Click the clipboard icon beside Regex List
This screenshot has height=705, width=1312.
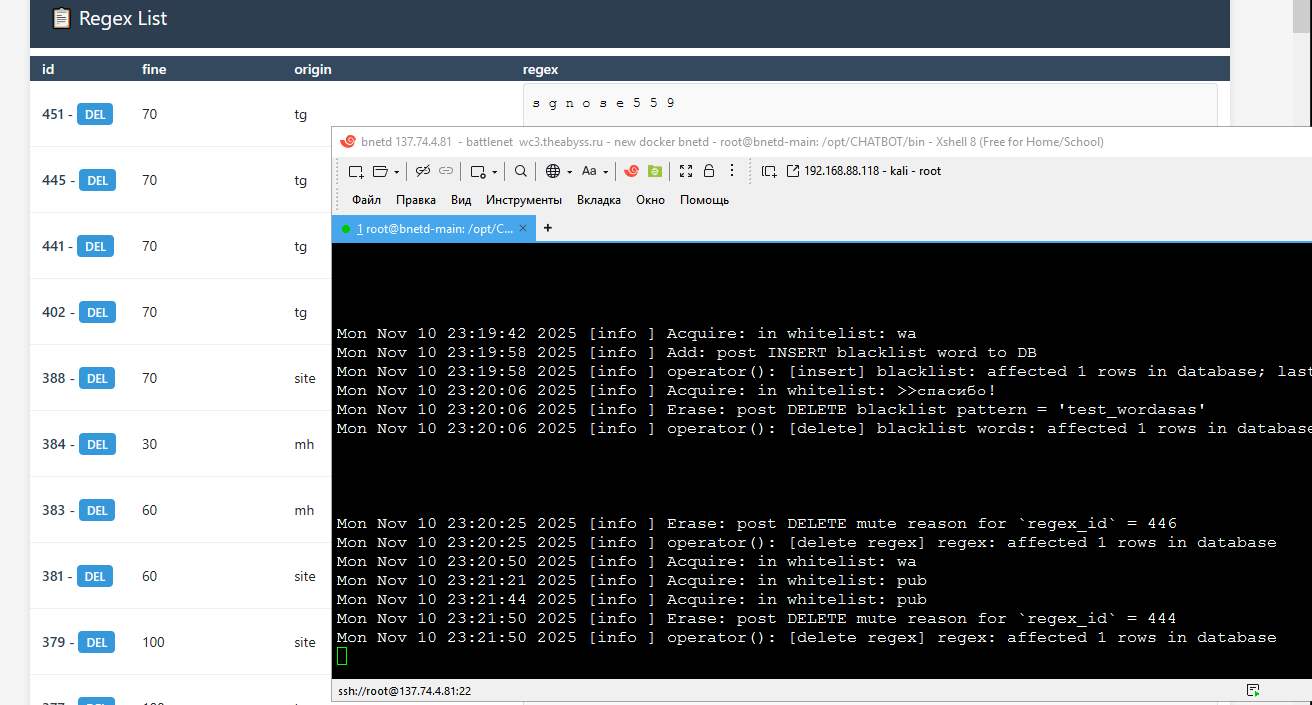pos(61,18)
